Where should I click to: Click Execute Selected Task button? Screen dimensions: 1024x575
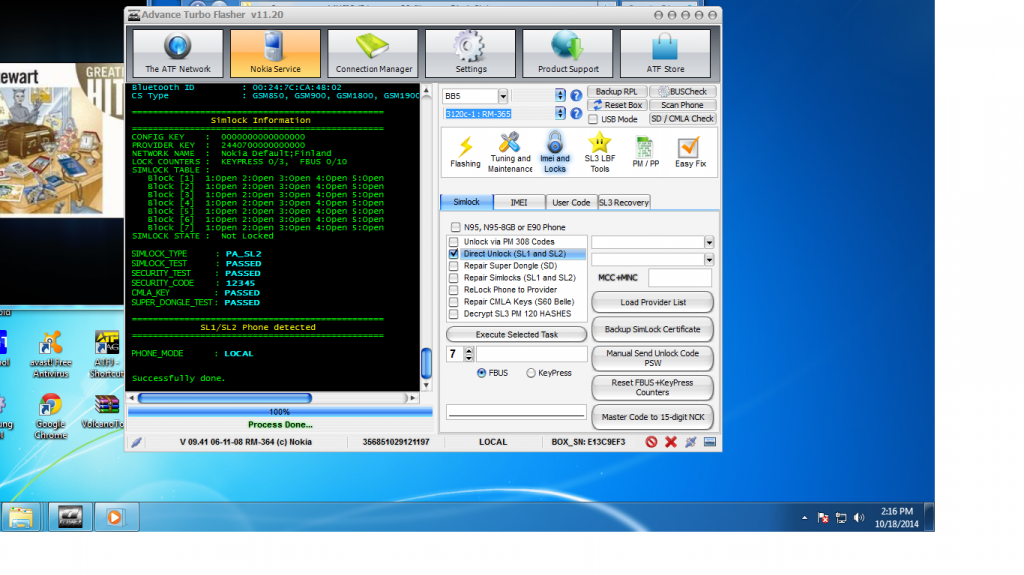click(517, 334)
